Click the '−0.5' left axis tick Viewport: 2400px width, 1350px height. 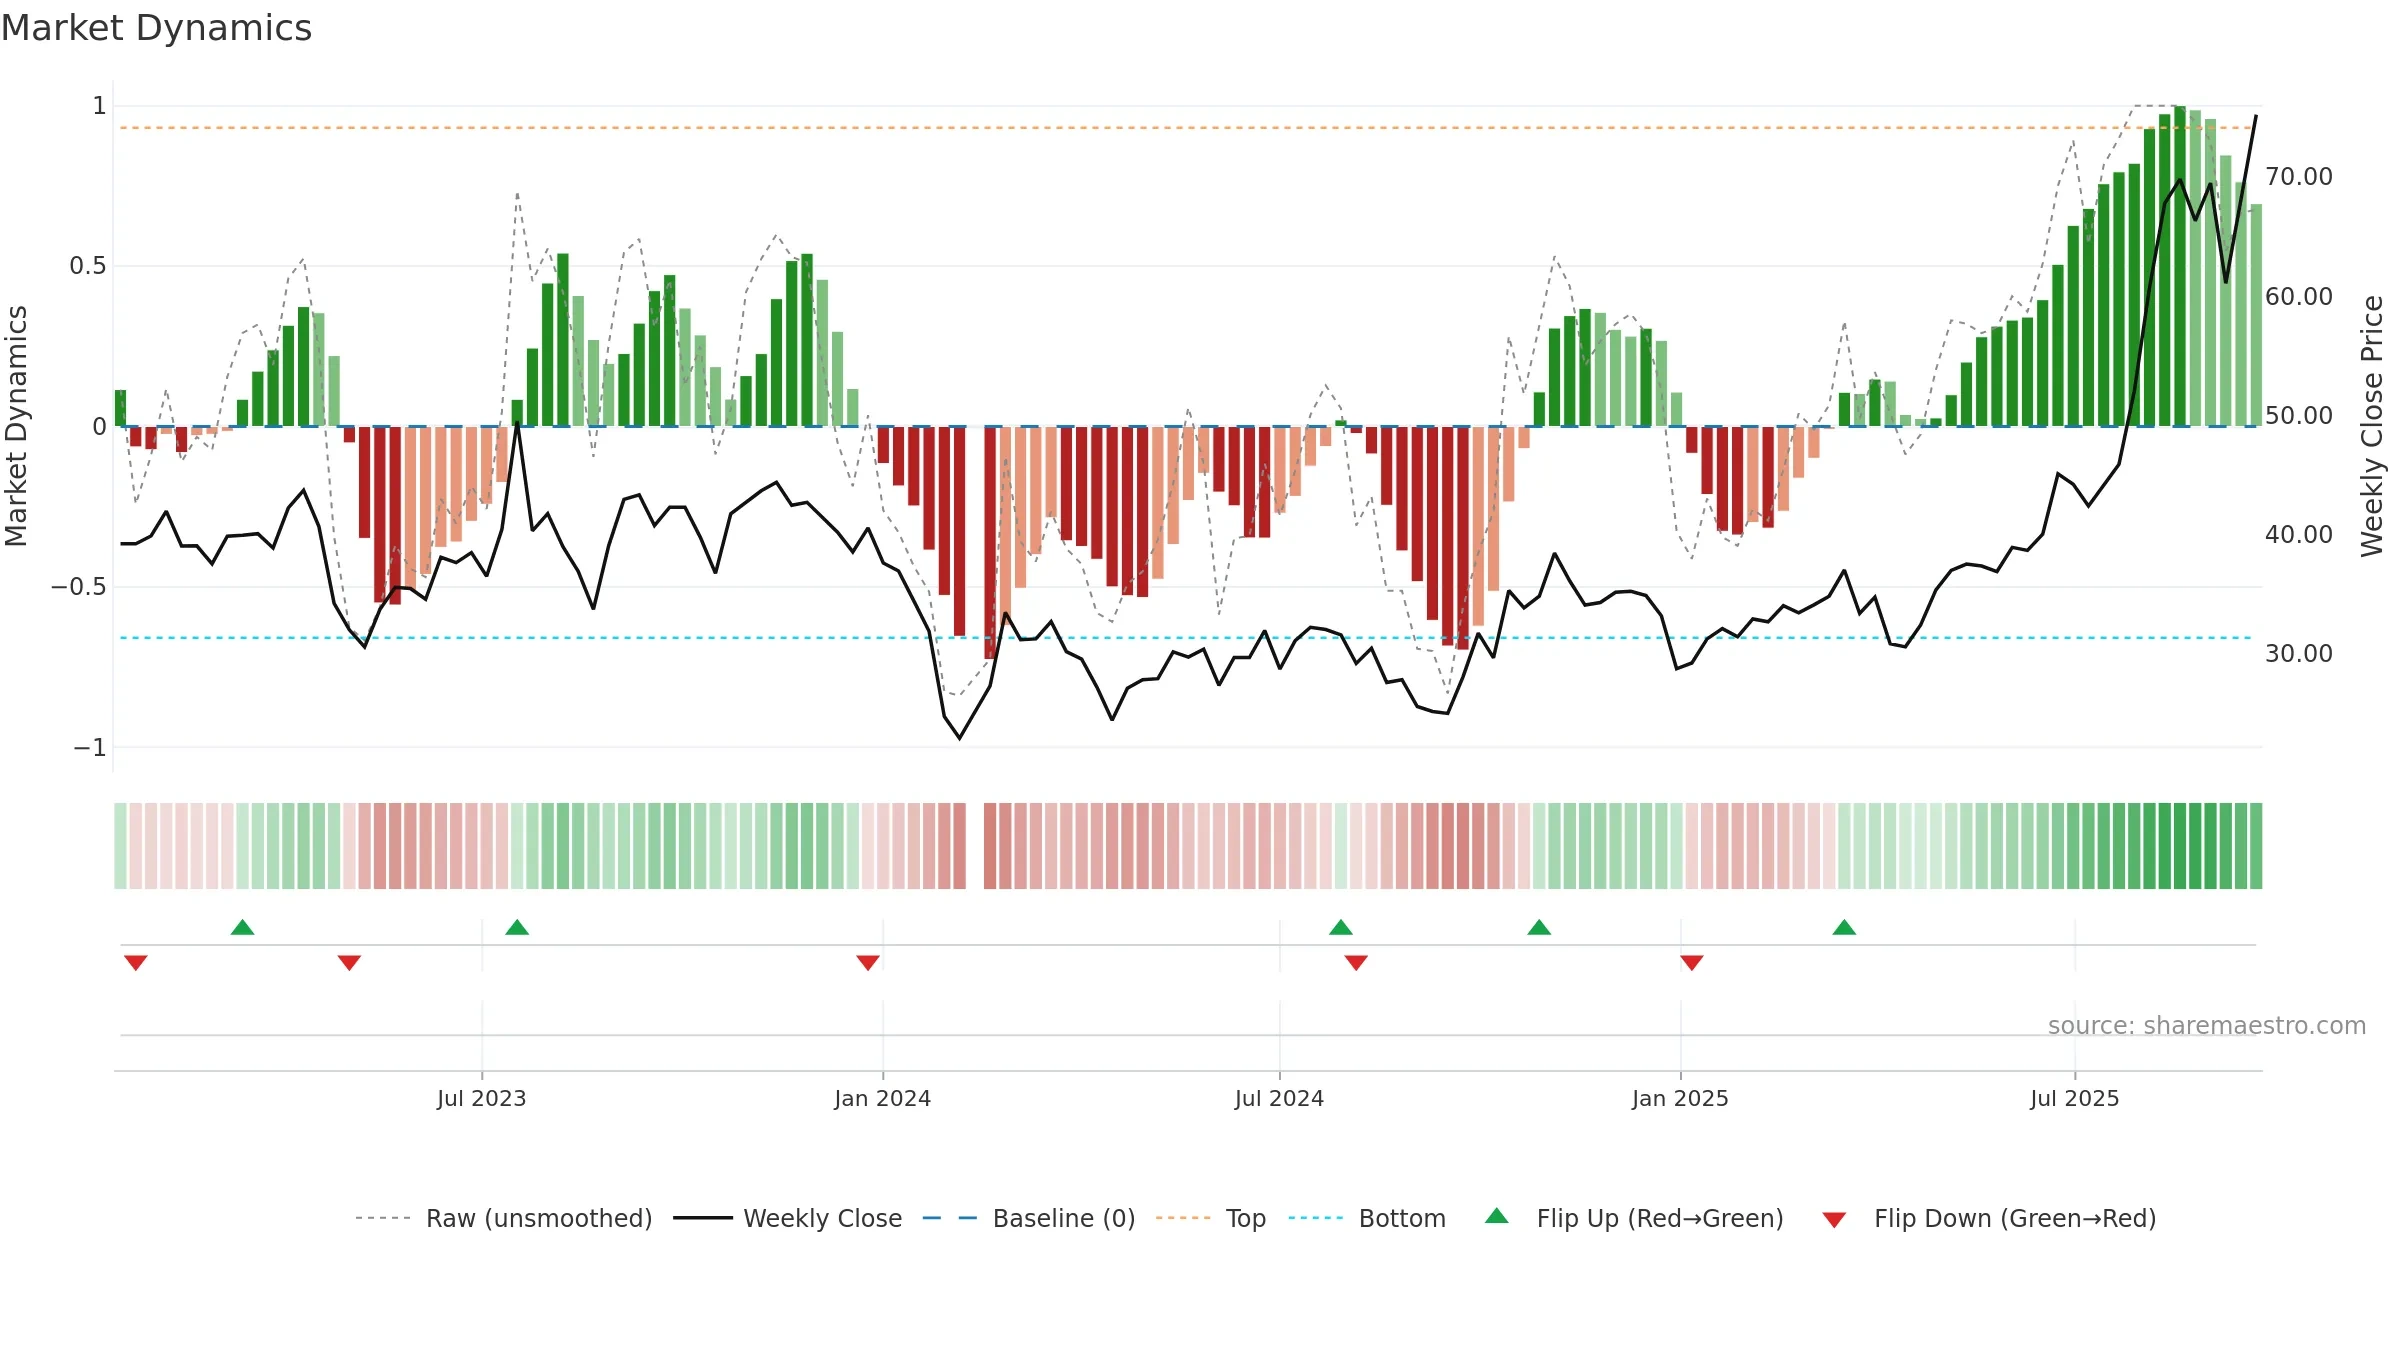[x=79, y=587]
